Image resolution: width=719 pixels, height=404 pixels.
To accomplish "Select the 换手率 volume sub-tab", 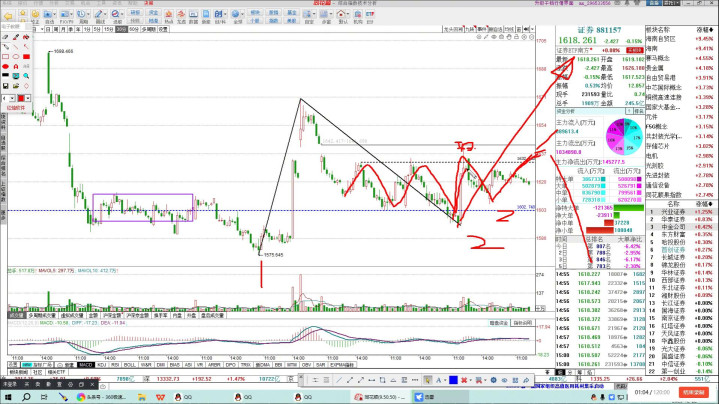I will coord(160,315).
